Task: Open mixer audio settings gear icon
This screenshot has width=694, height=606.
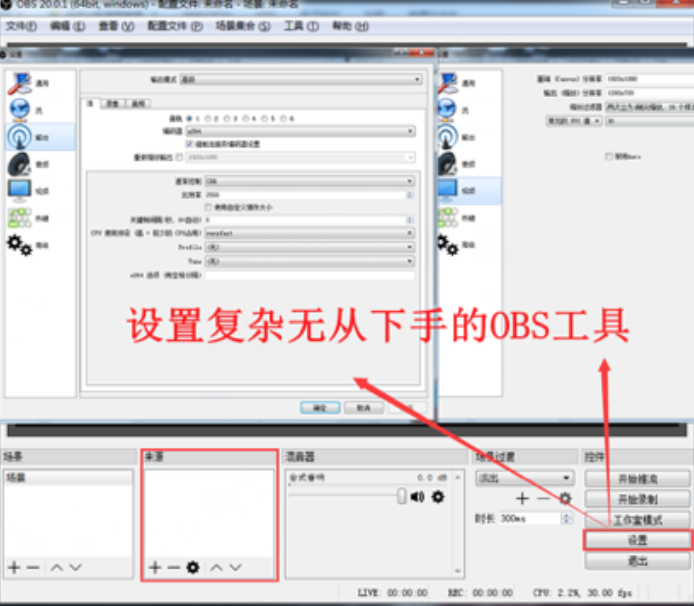Action: [438, 497]
